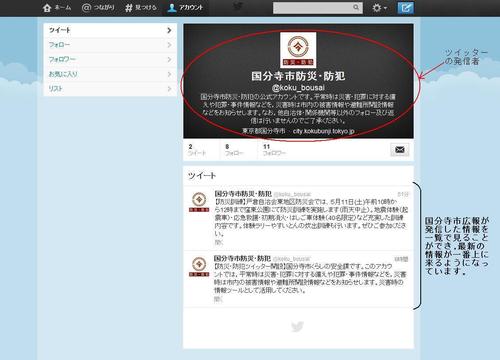Click the author name on the ツイッター開設 tweet
This screenshot has height=360, width=500.
coord(242,258)
